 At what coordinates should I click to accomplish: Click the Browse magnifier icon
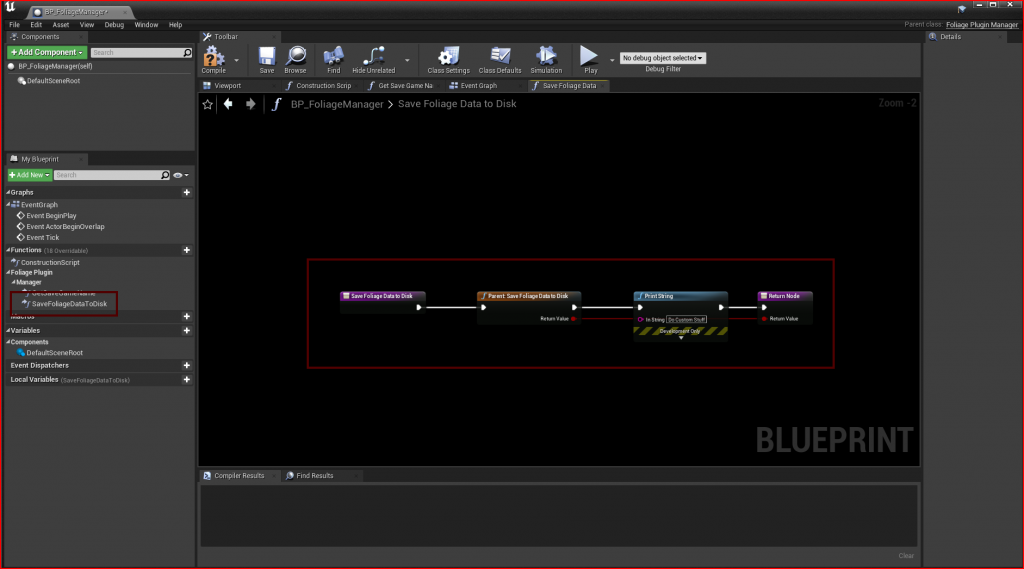295,57
